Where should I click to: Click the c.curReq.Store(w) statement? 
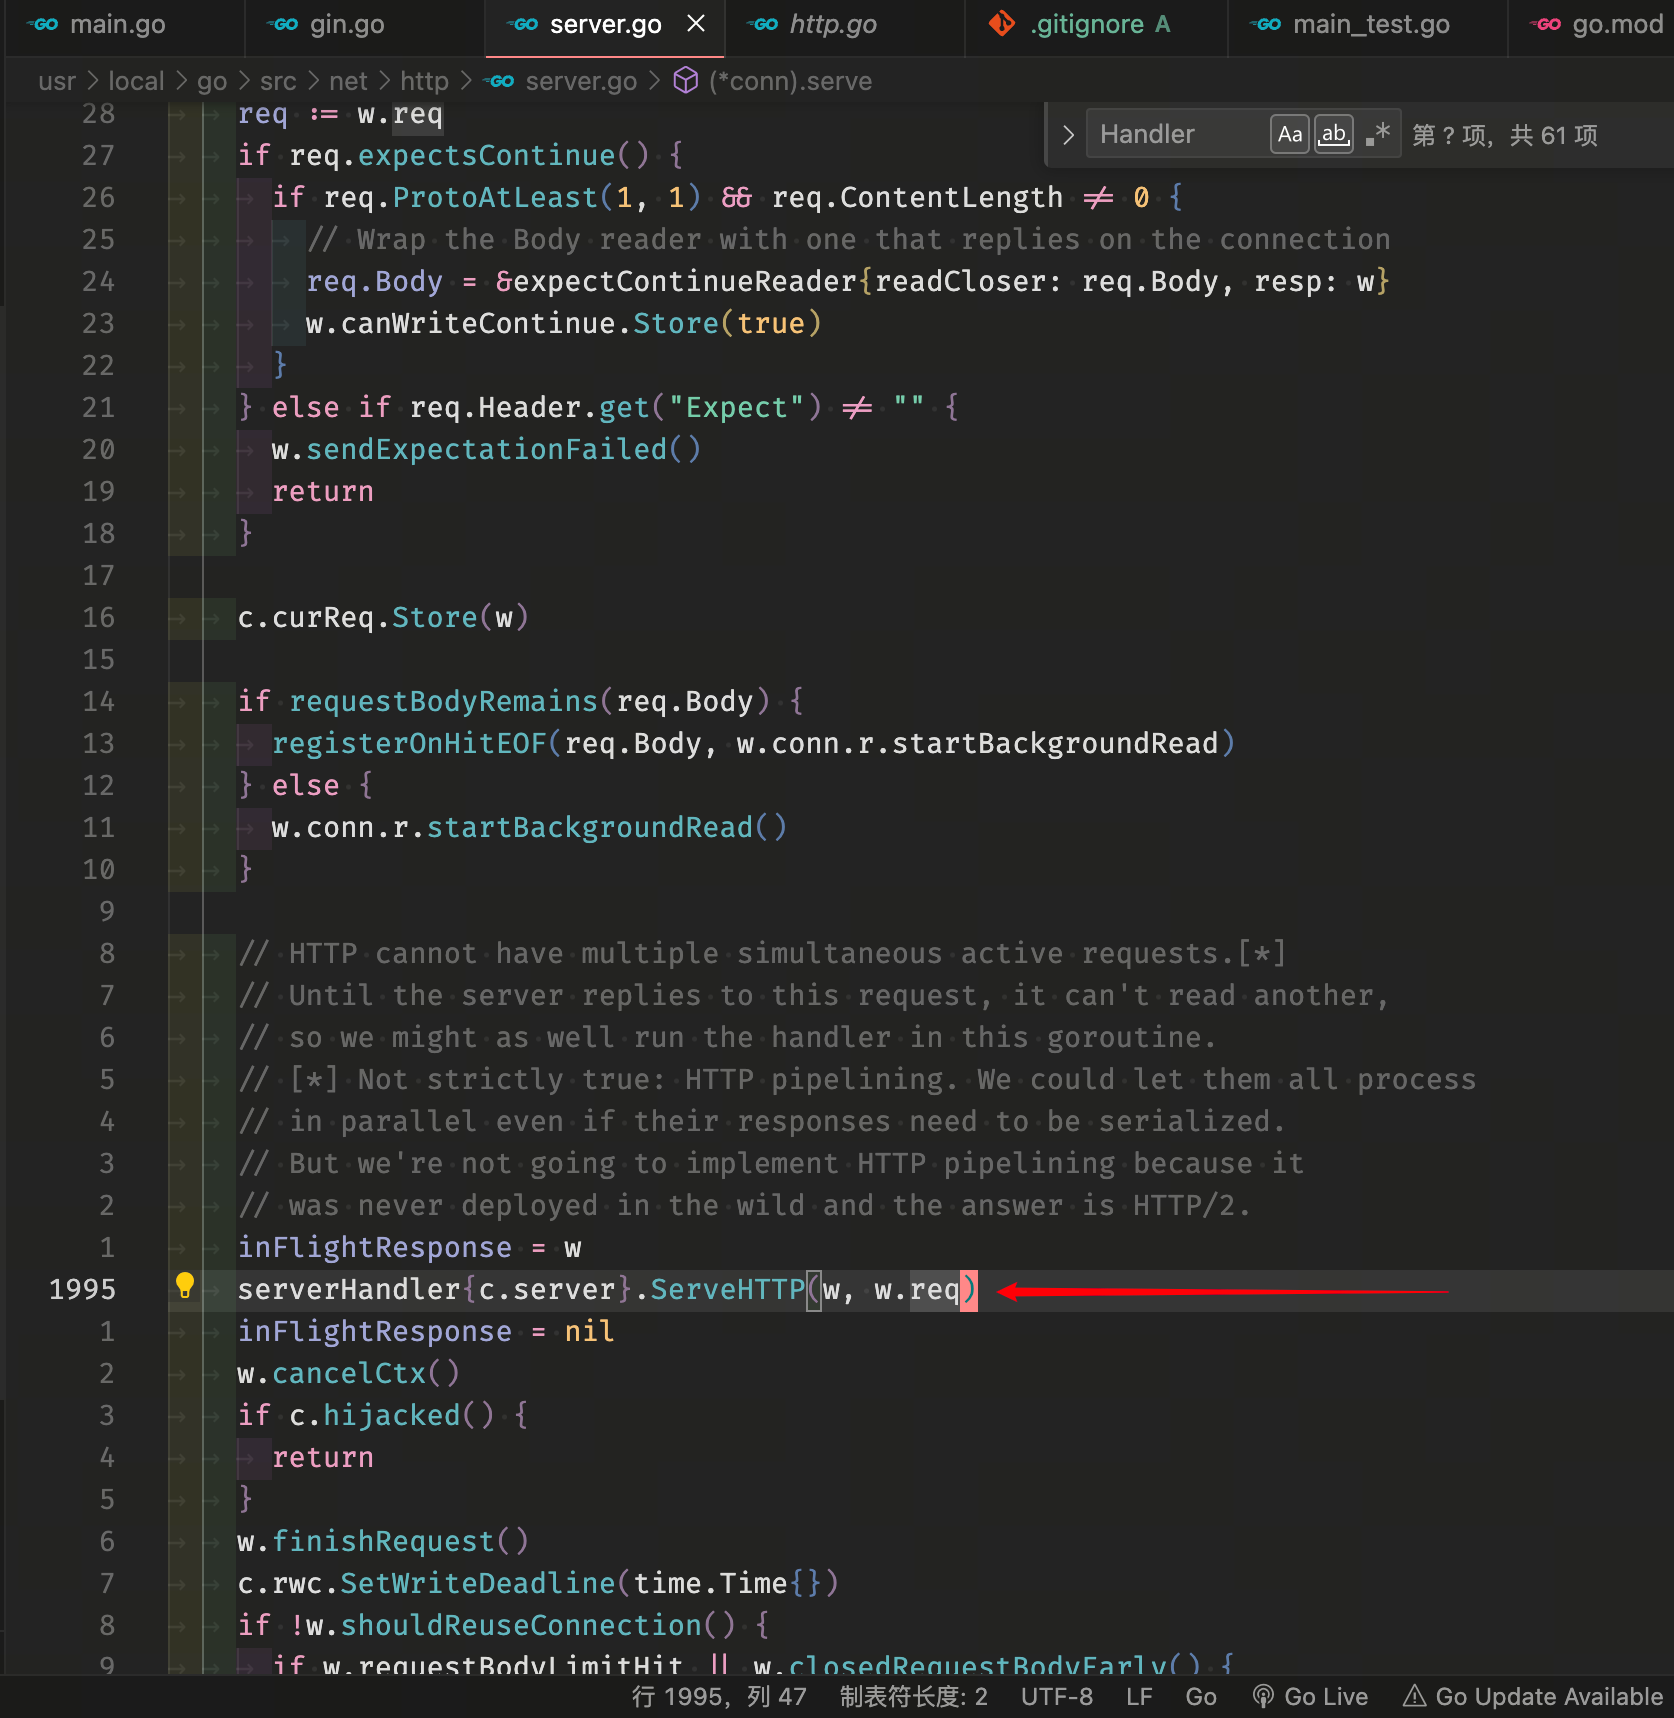(383, 618)
